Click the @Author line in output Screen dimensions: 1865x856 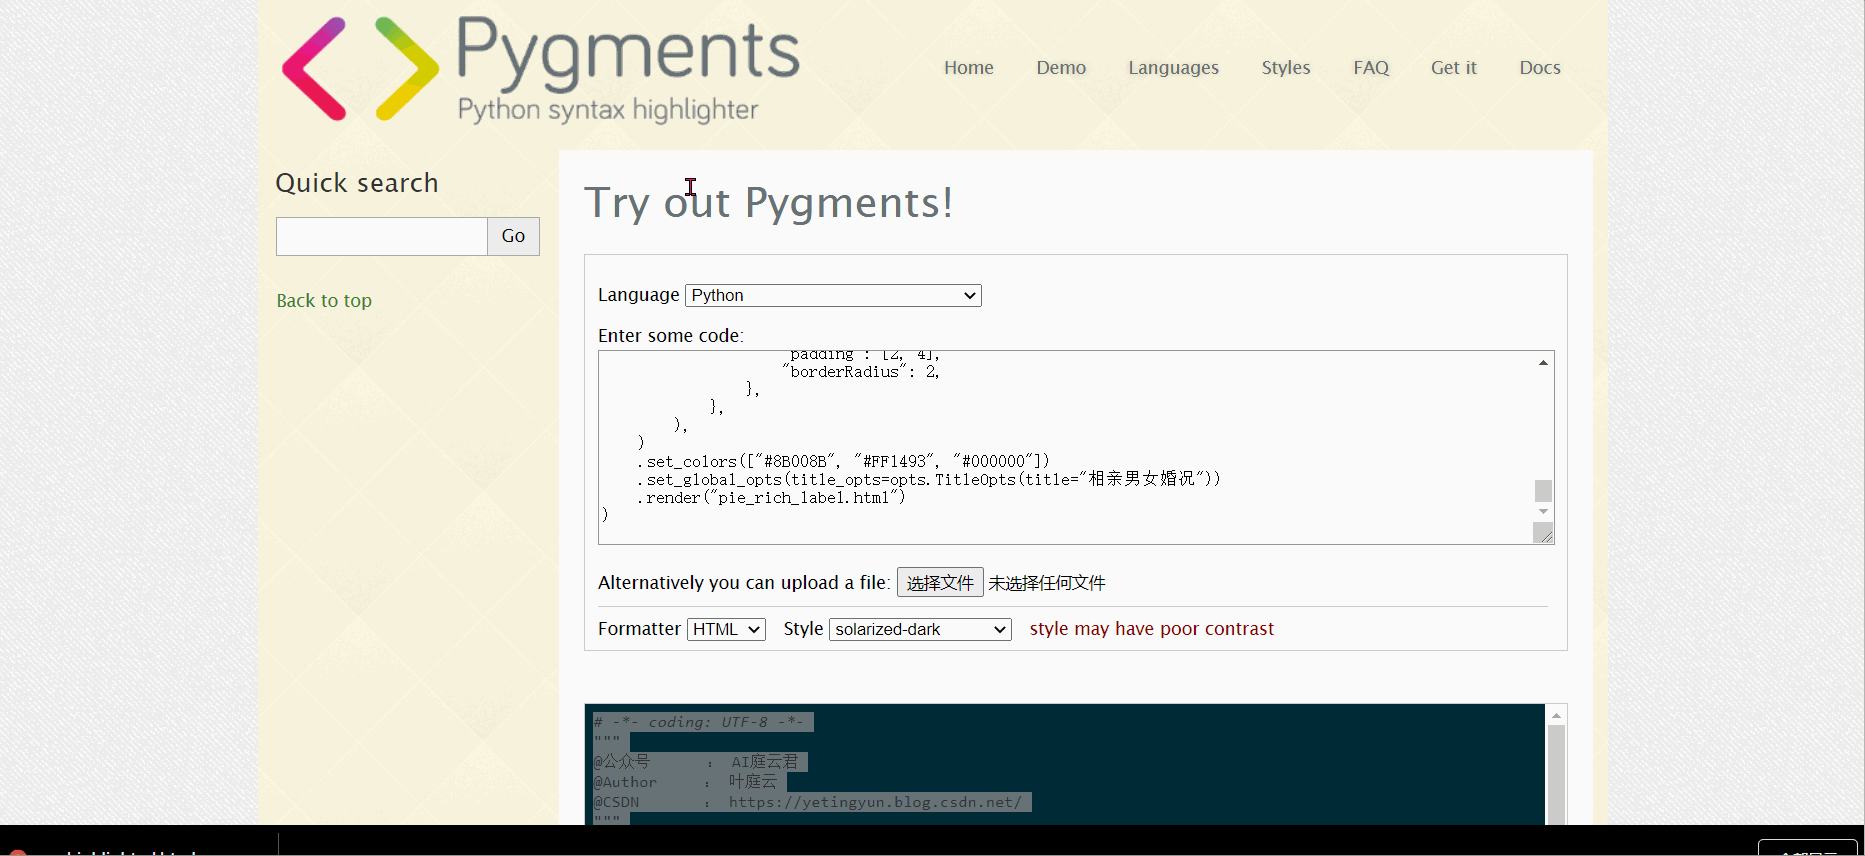(x=685, y=782)
